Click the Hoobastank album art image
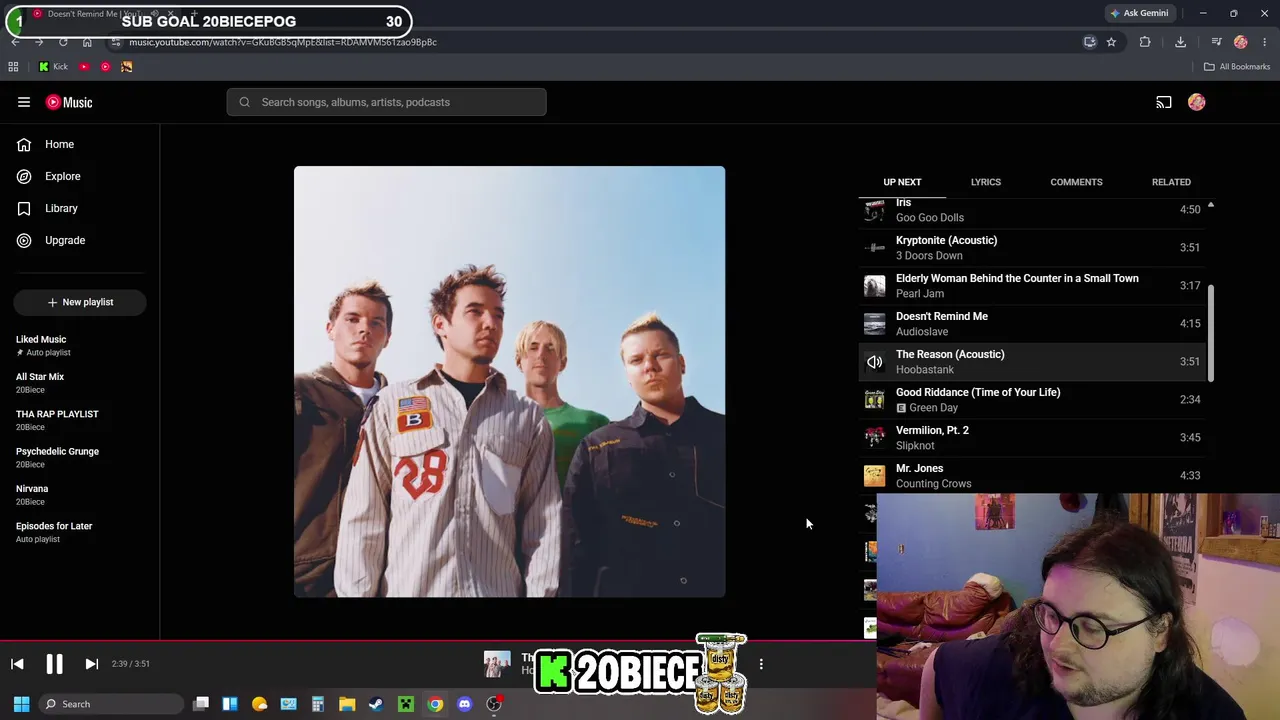 [509, 382]
